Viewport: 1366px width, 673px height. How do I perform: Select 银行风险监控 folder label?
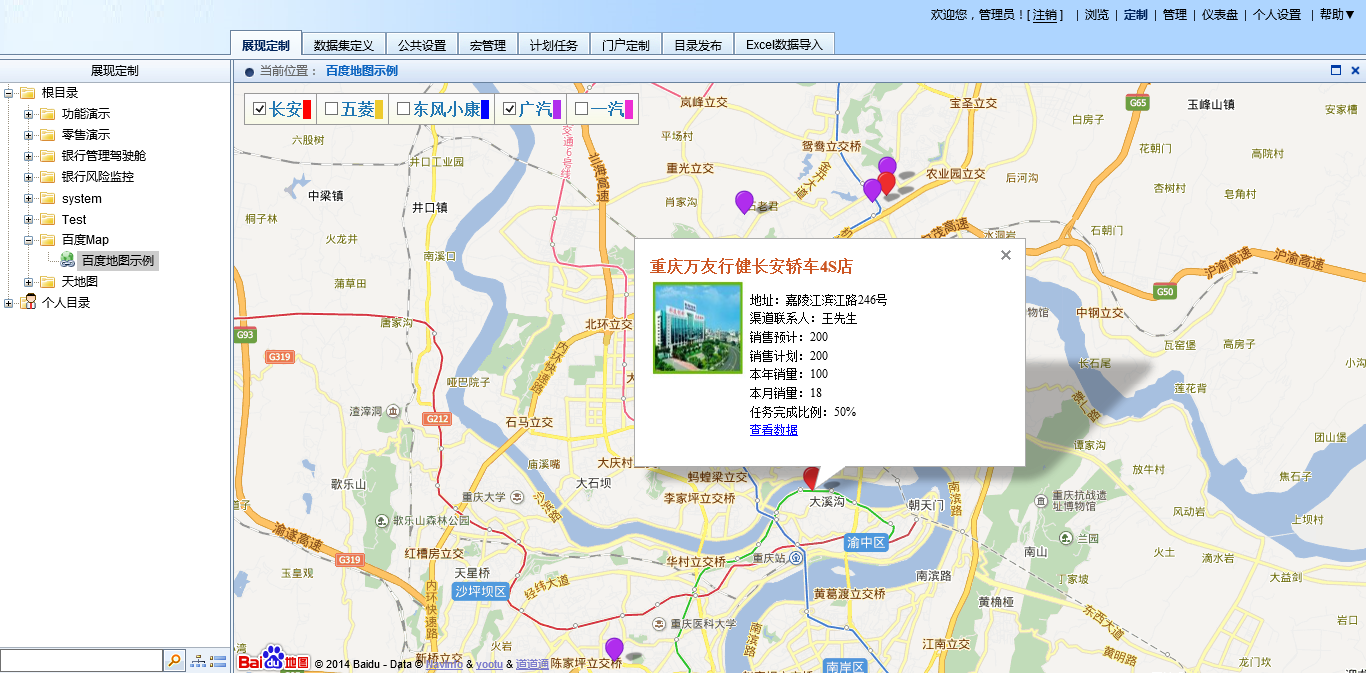(98, 177)
